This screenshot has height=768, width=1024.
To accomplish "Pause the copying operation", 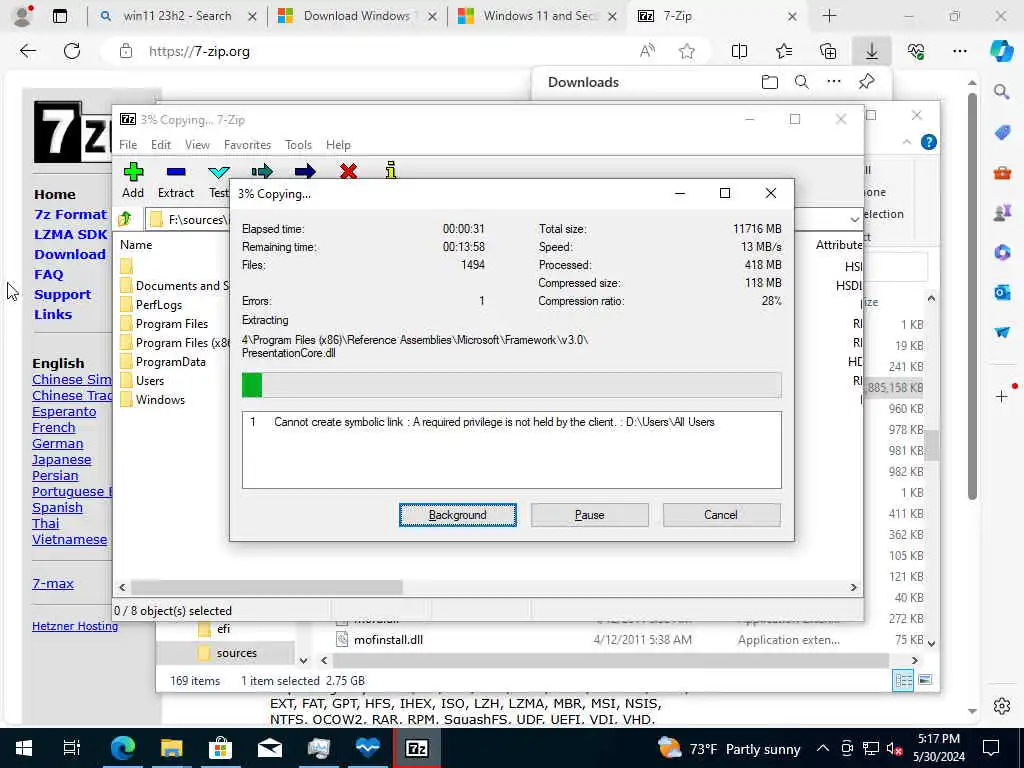I will point(590,515).
